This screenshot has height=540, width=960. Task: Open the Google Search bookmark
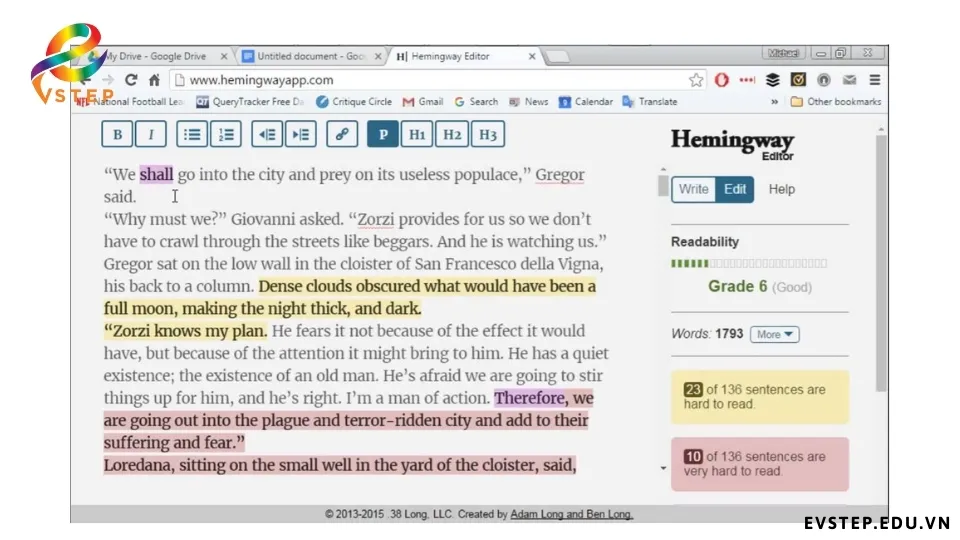pos(476,102)
